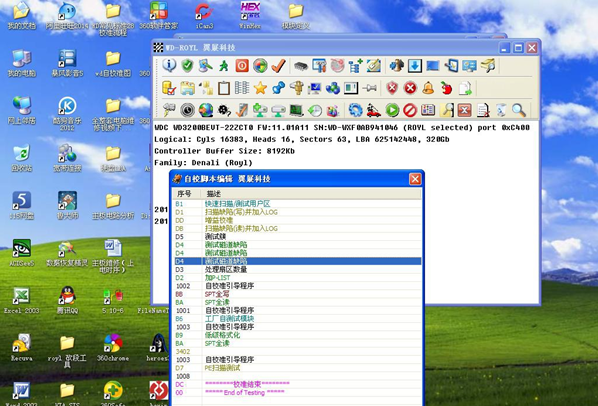This screenshot has width=598, height=406.
Task: Click the orange bell toolbar icon
Action: (x=428, y=88)
